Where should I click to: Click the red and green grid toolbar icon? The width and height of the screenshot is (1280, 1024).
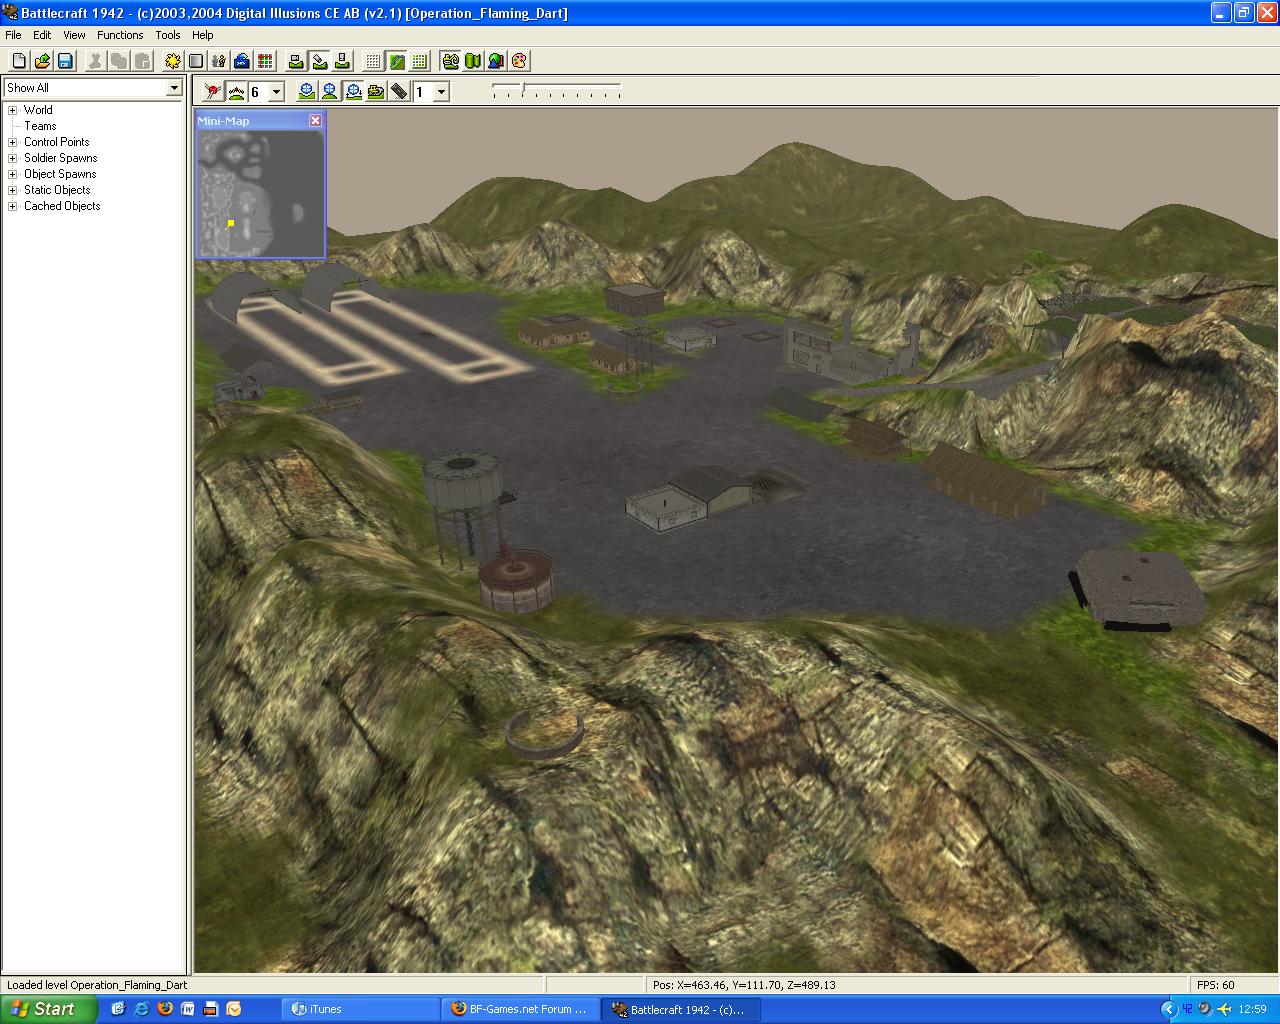coord(265,61)
